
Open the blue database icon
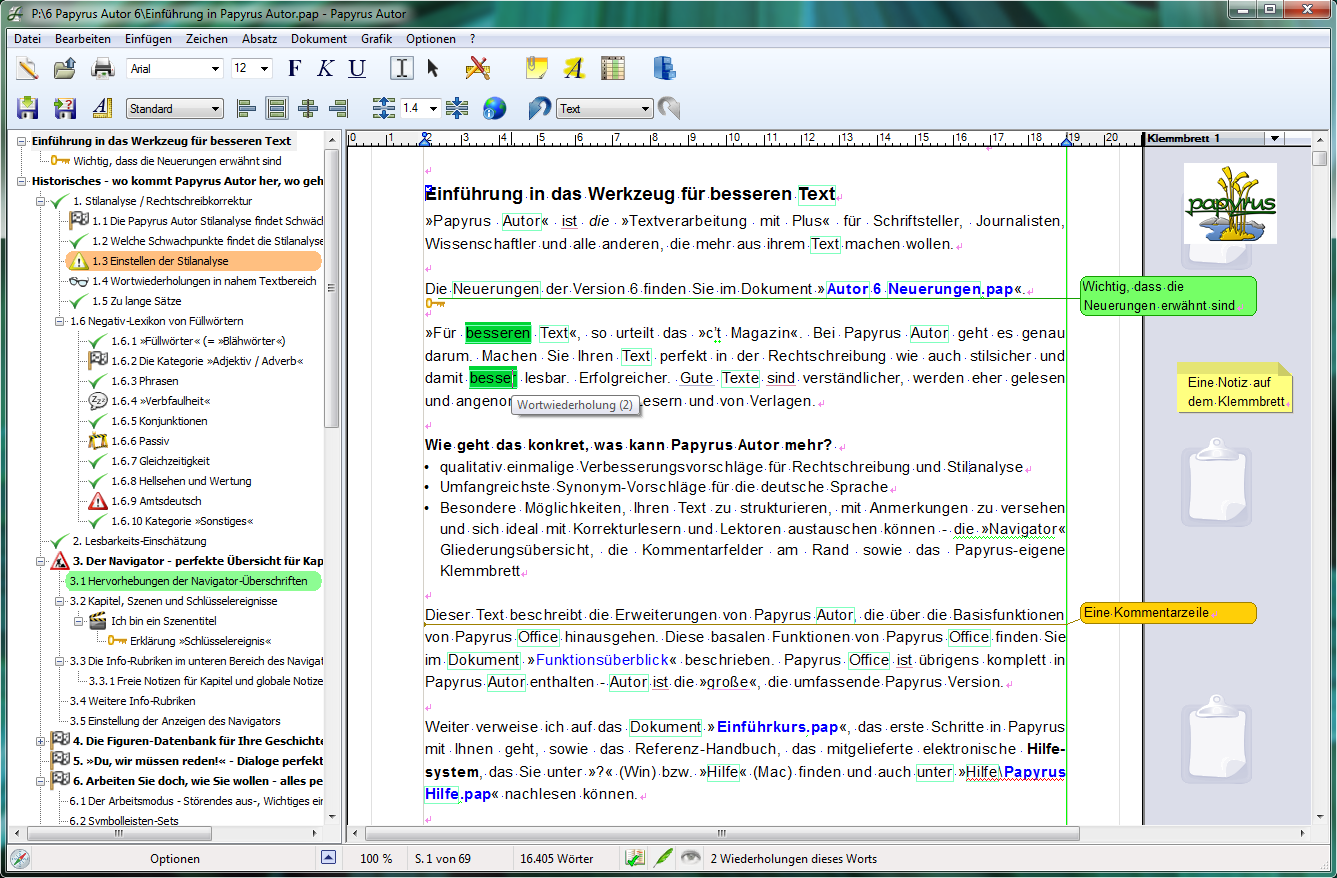click(665, 68)
